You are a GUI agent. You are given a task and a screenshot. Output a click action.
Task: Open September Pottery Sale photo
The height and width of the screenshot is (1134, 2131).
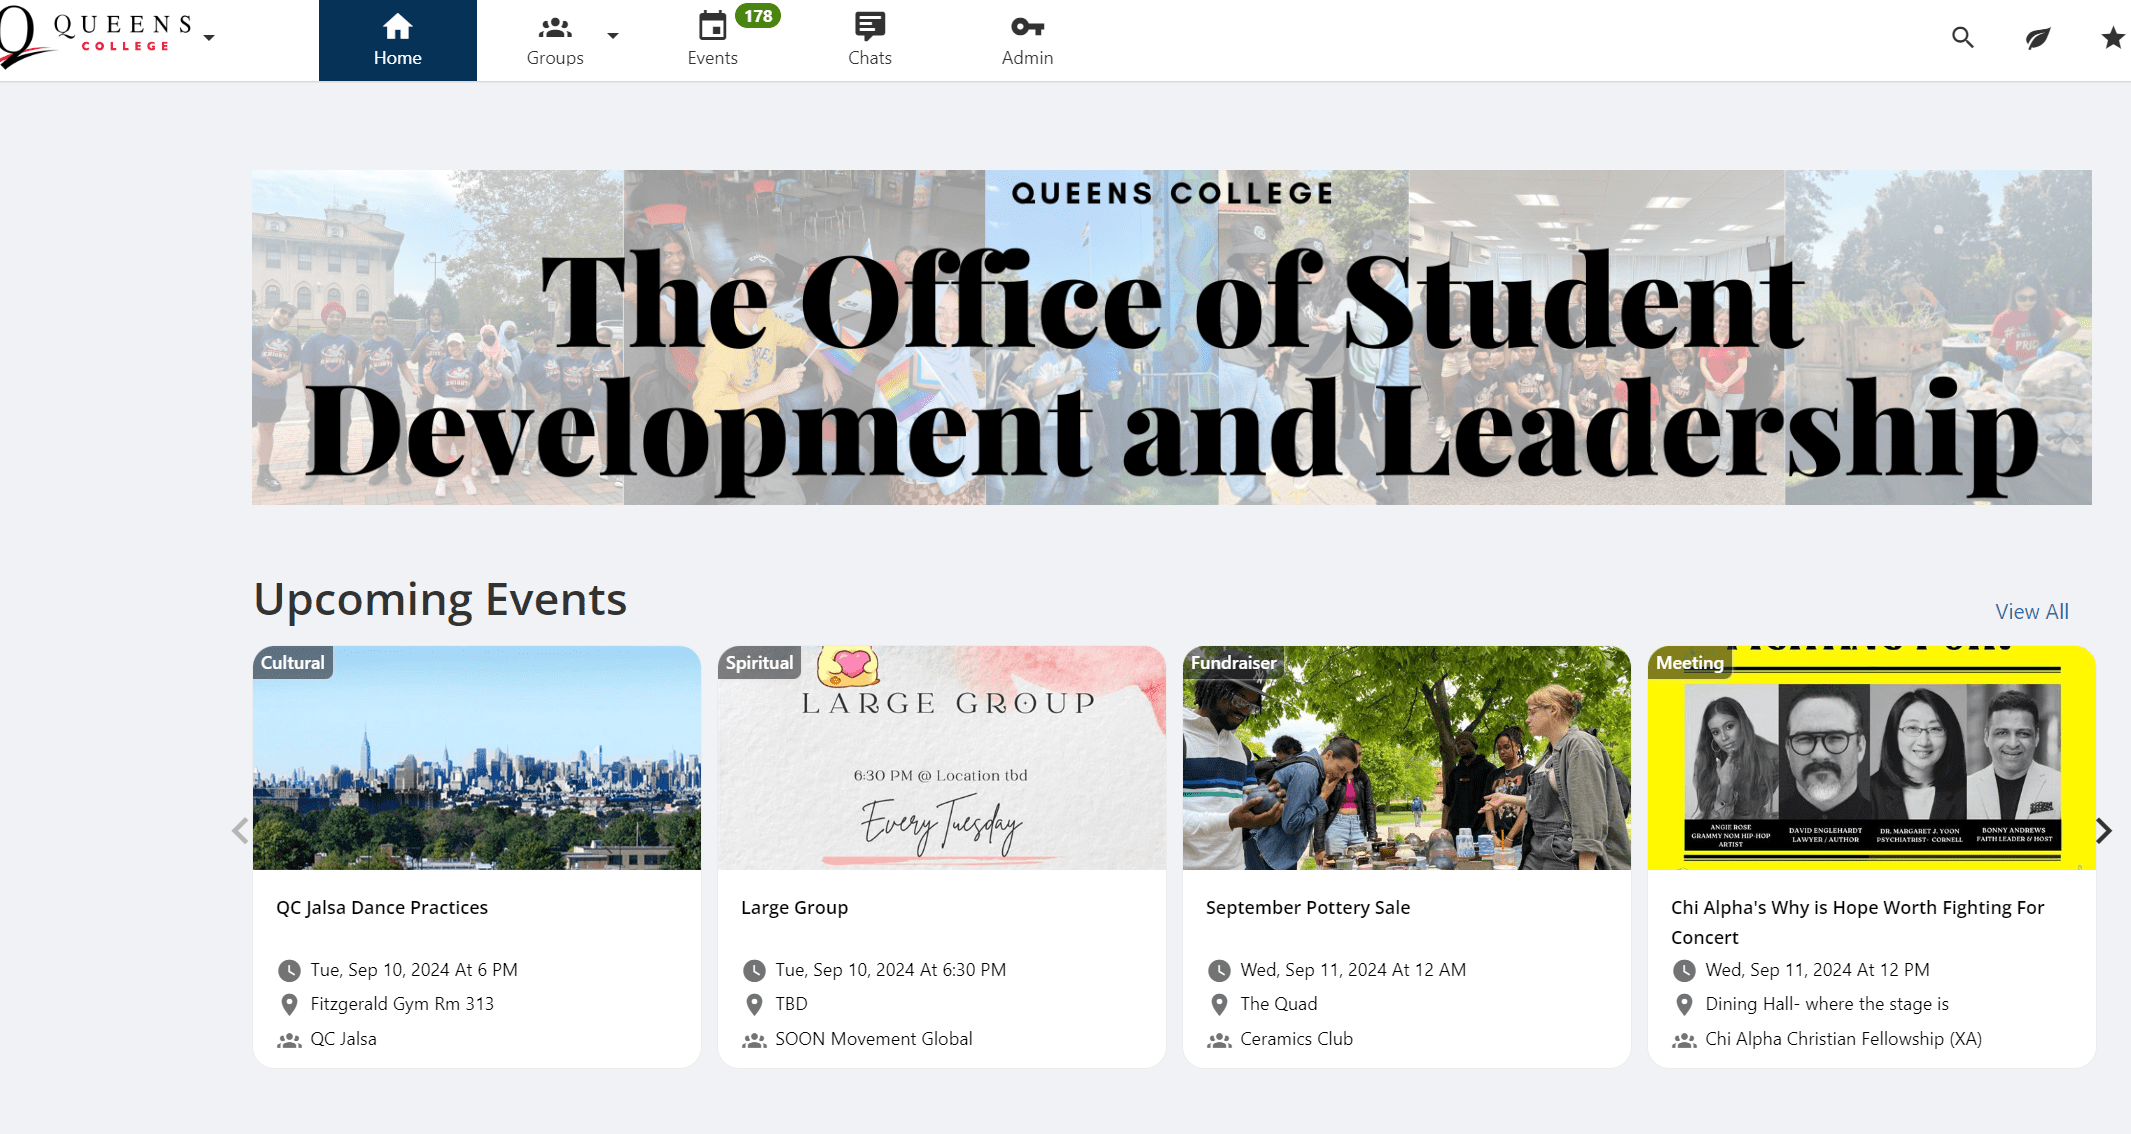(1407, 758)
